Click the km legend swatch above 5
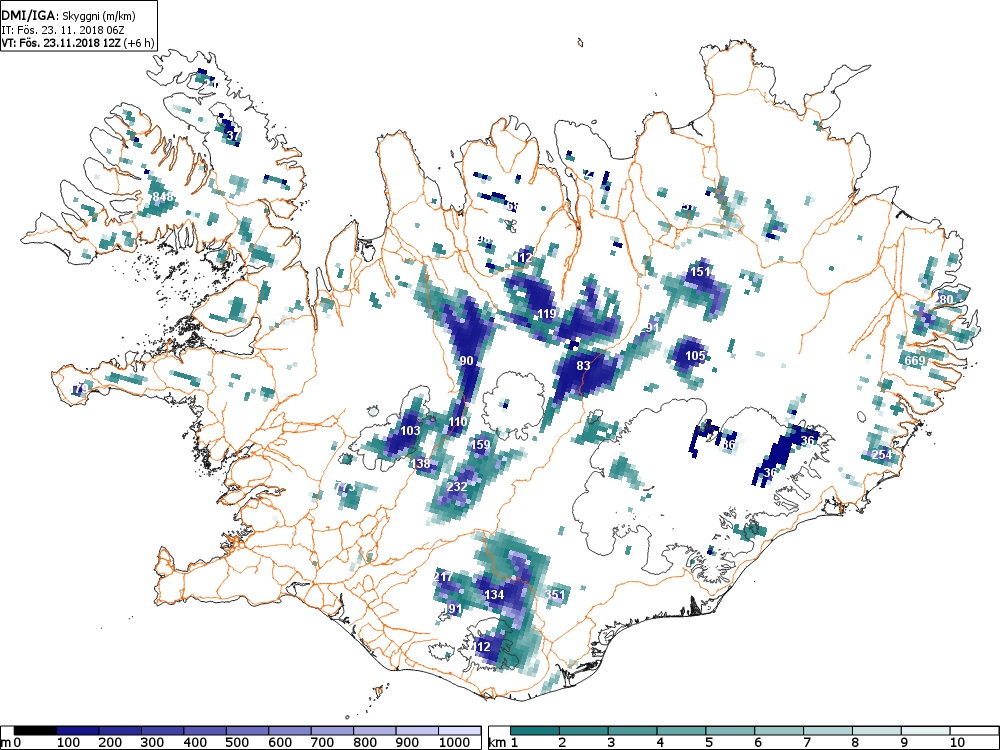This screenshot has height=750, width=1000. [x=730, y=731]
